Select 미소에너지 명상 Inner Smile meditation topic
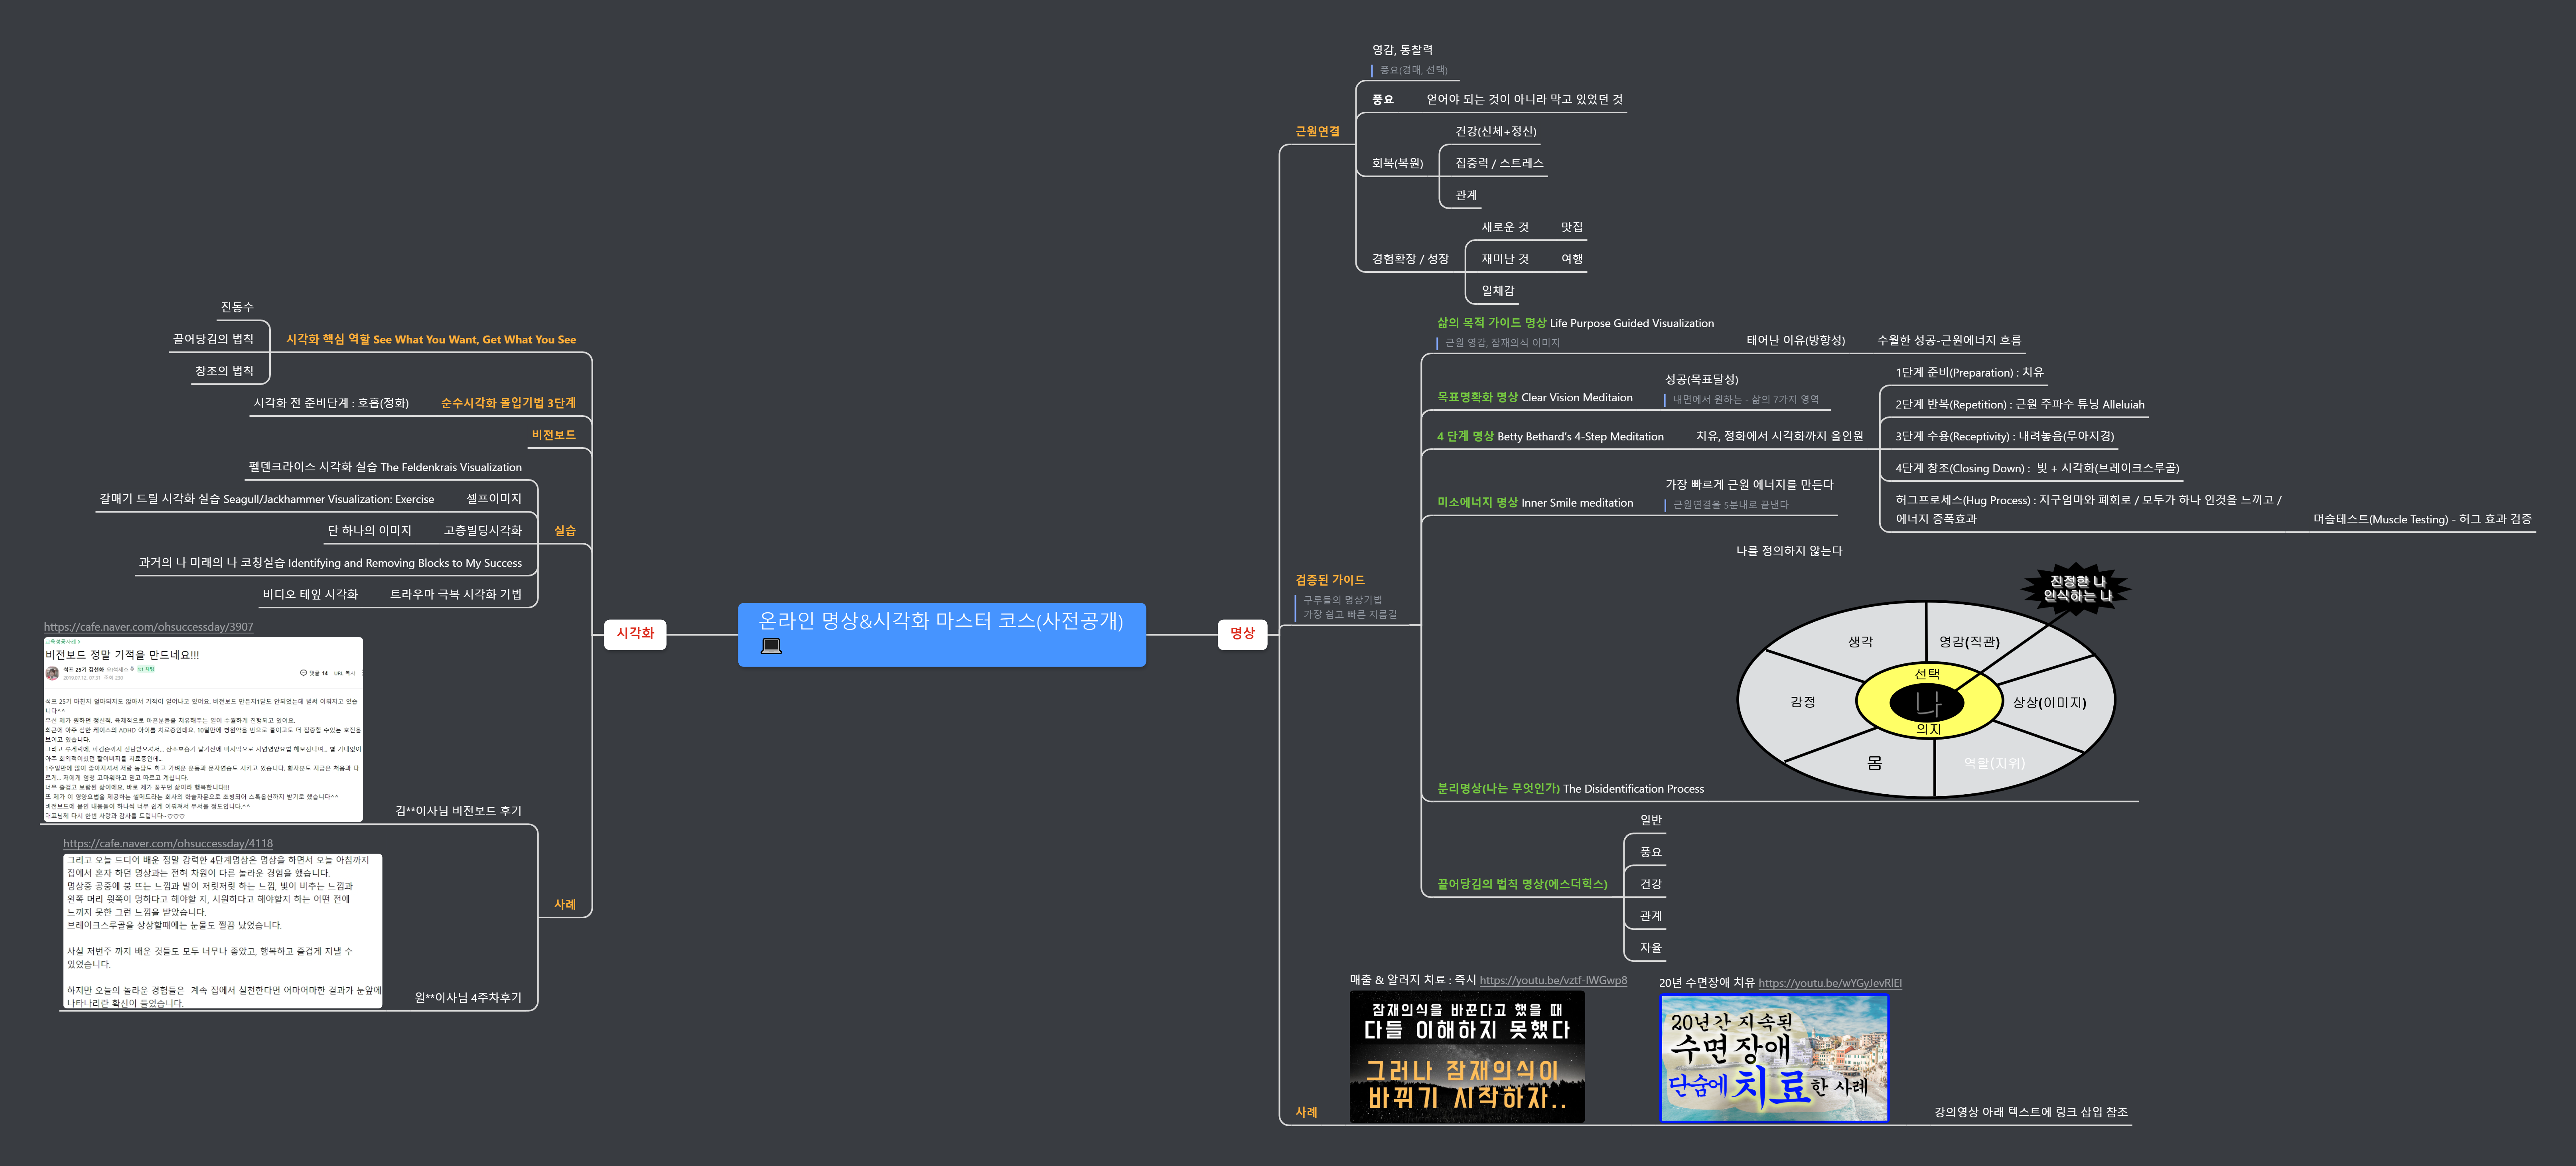The image size is (2576, 1166). [1535, 503]
